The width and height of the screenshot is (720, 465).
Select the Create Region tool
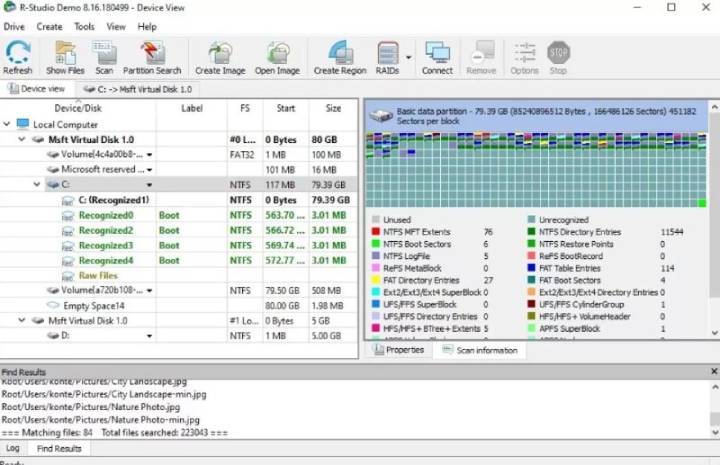pyautogui.click(x=340, y=57)
